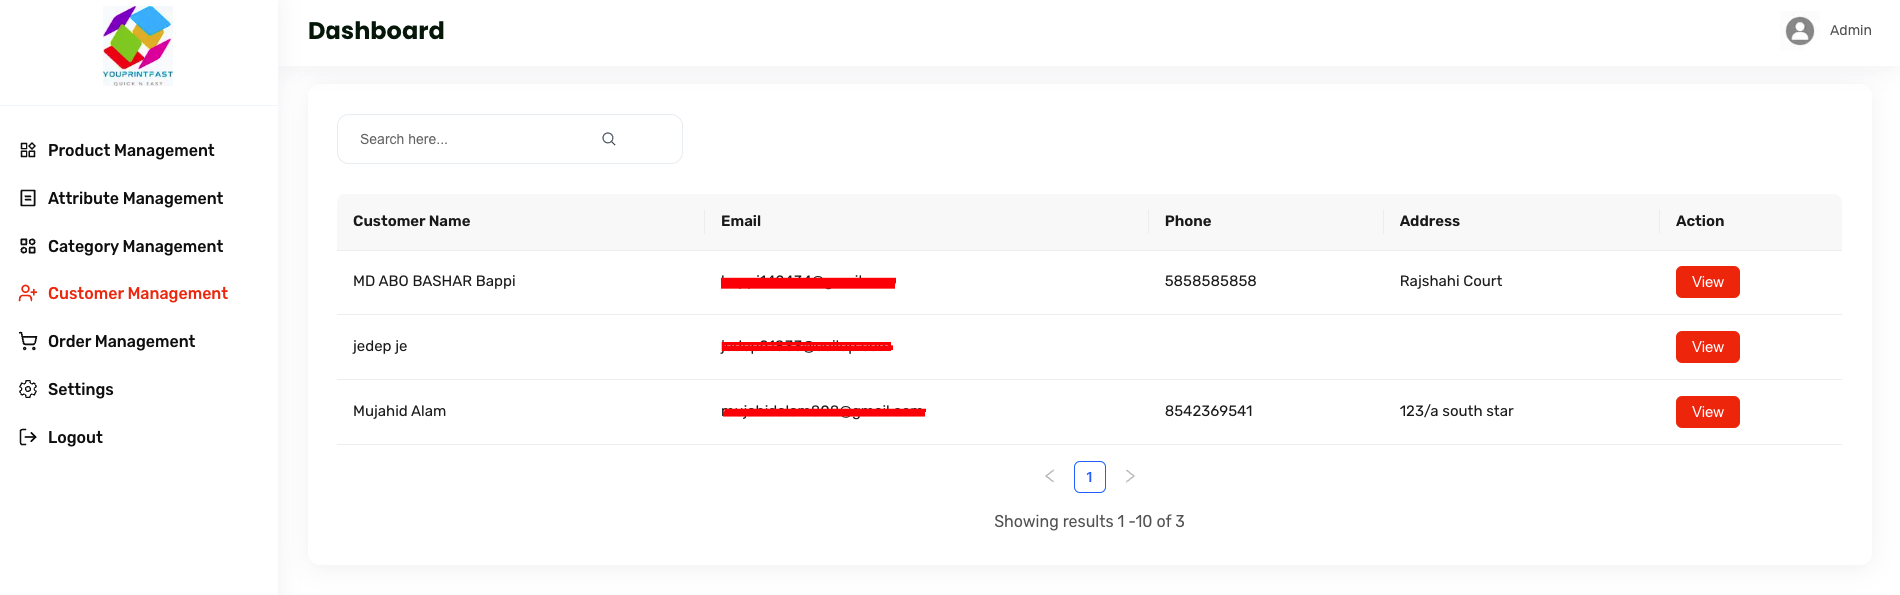Open the Settings menu item
The width and height of the screenshot is (1900, 595).
pos(80,389)
